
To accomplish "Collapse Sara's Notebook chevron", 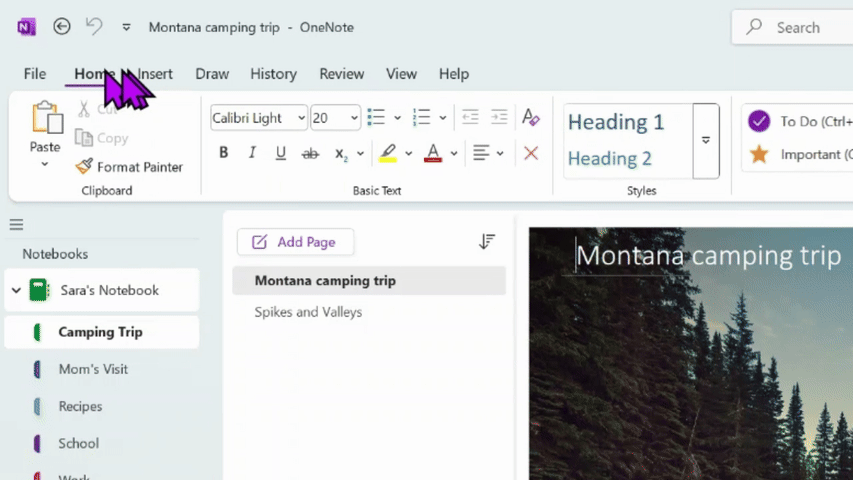I will [x=16, y=291].
